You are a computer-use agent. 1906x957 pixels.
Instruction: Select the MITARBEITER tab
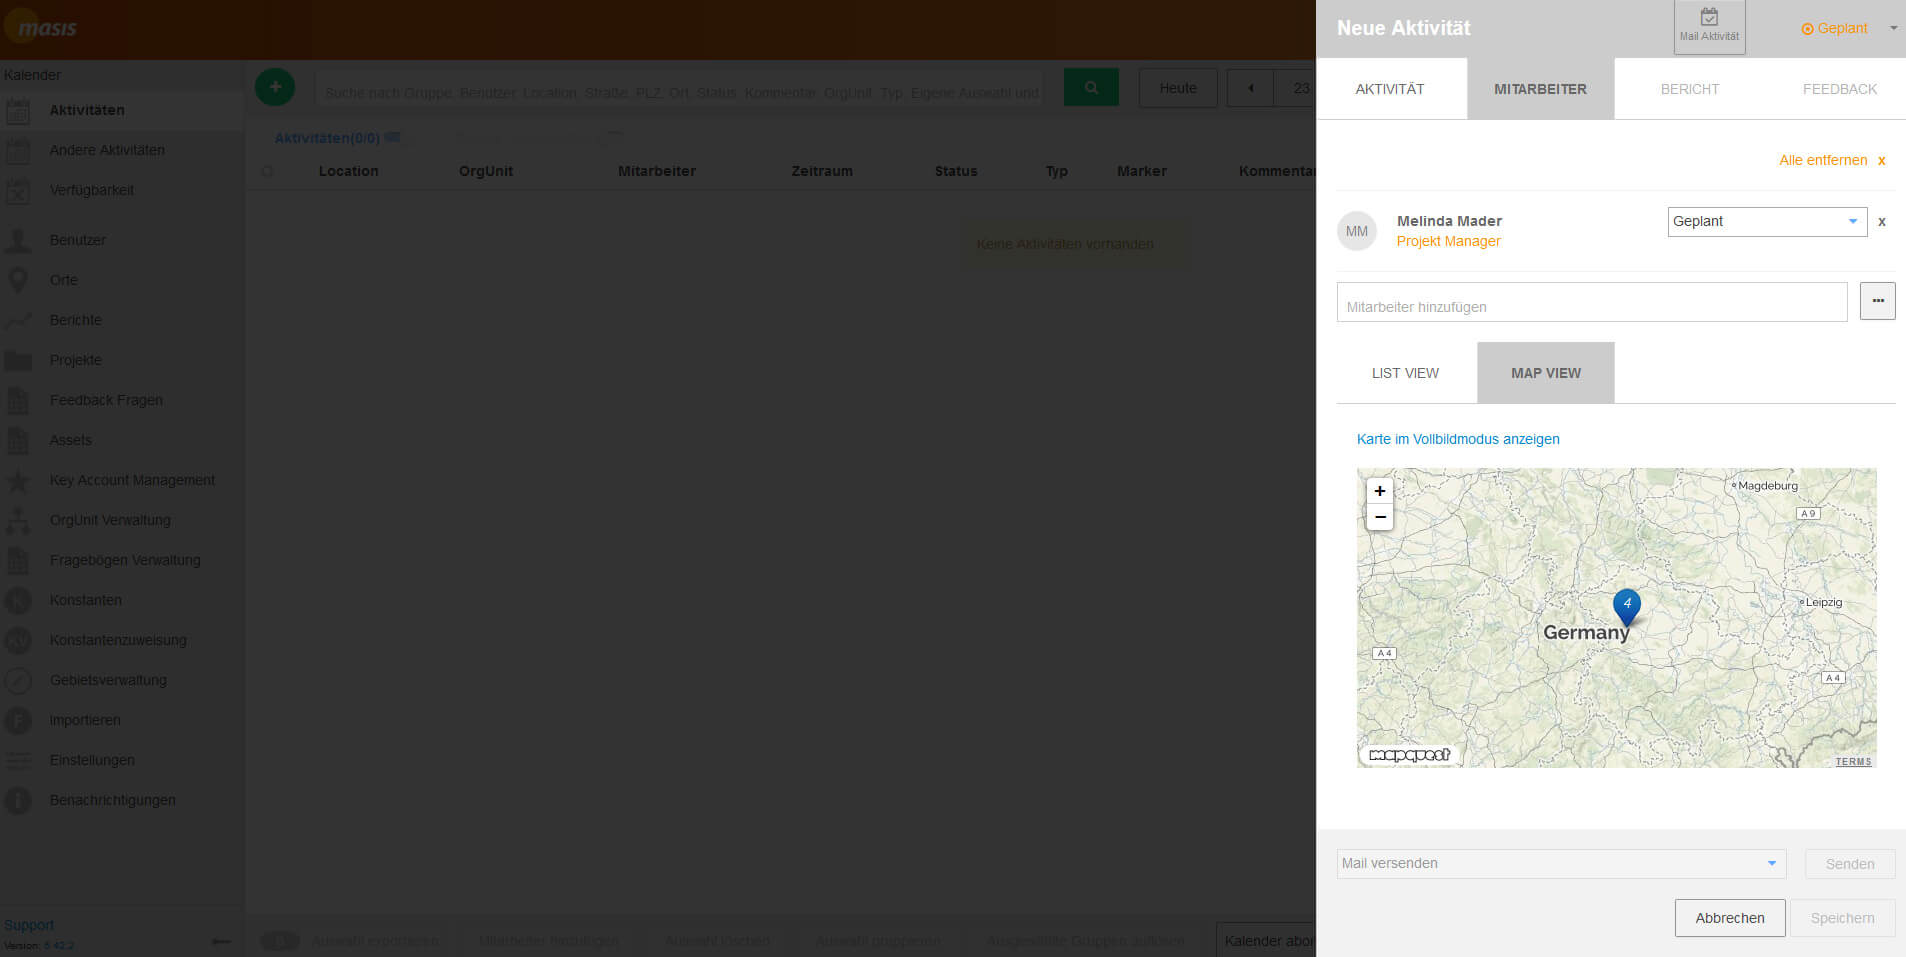click(x=1540, y=89)
